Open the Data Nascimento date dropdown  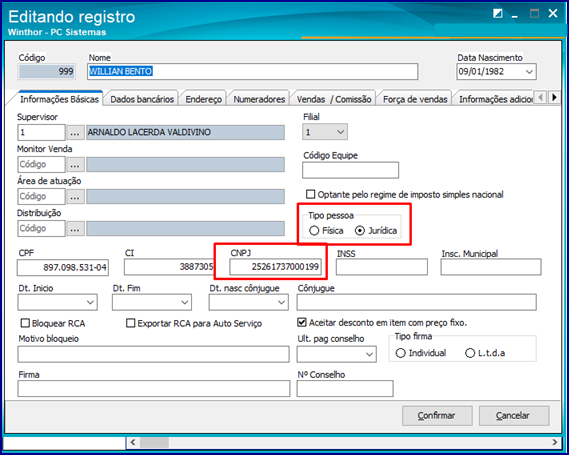(x=529, y=71)
